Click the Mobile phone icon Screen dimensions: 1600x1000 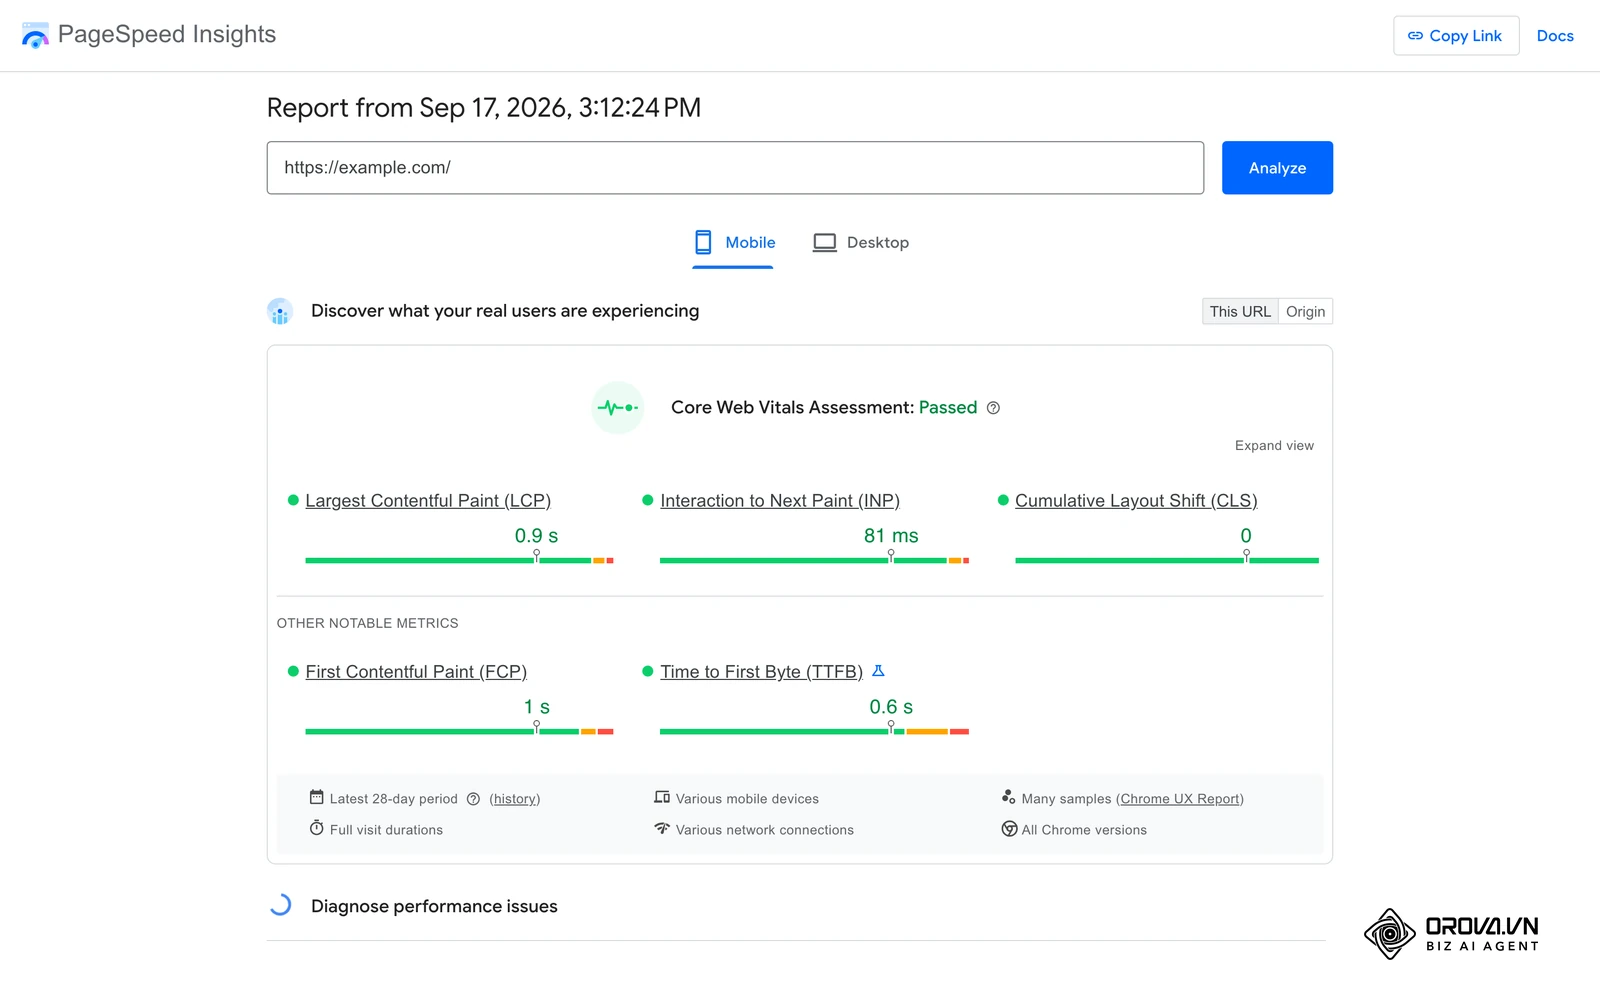click(x=704, y=243)
